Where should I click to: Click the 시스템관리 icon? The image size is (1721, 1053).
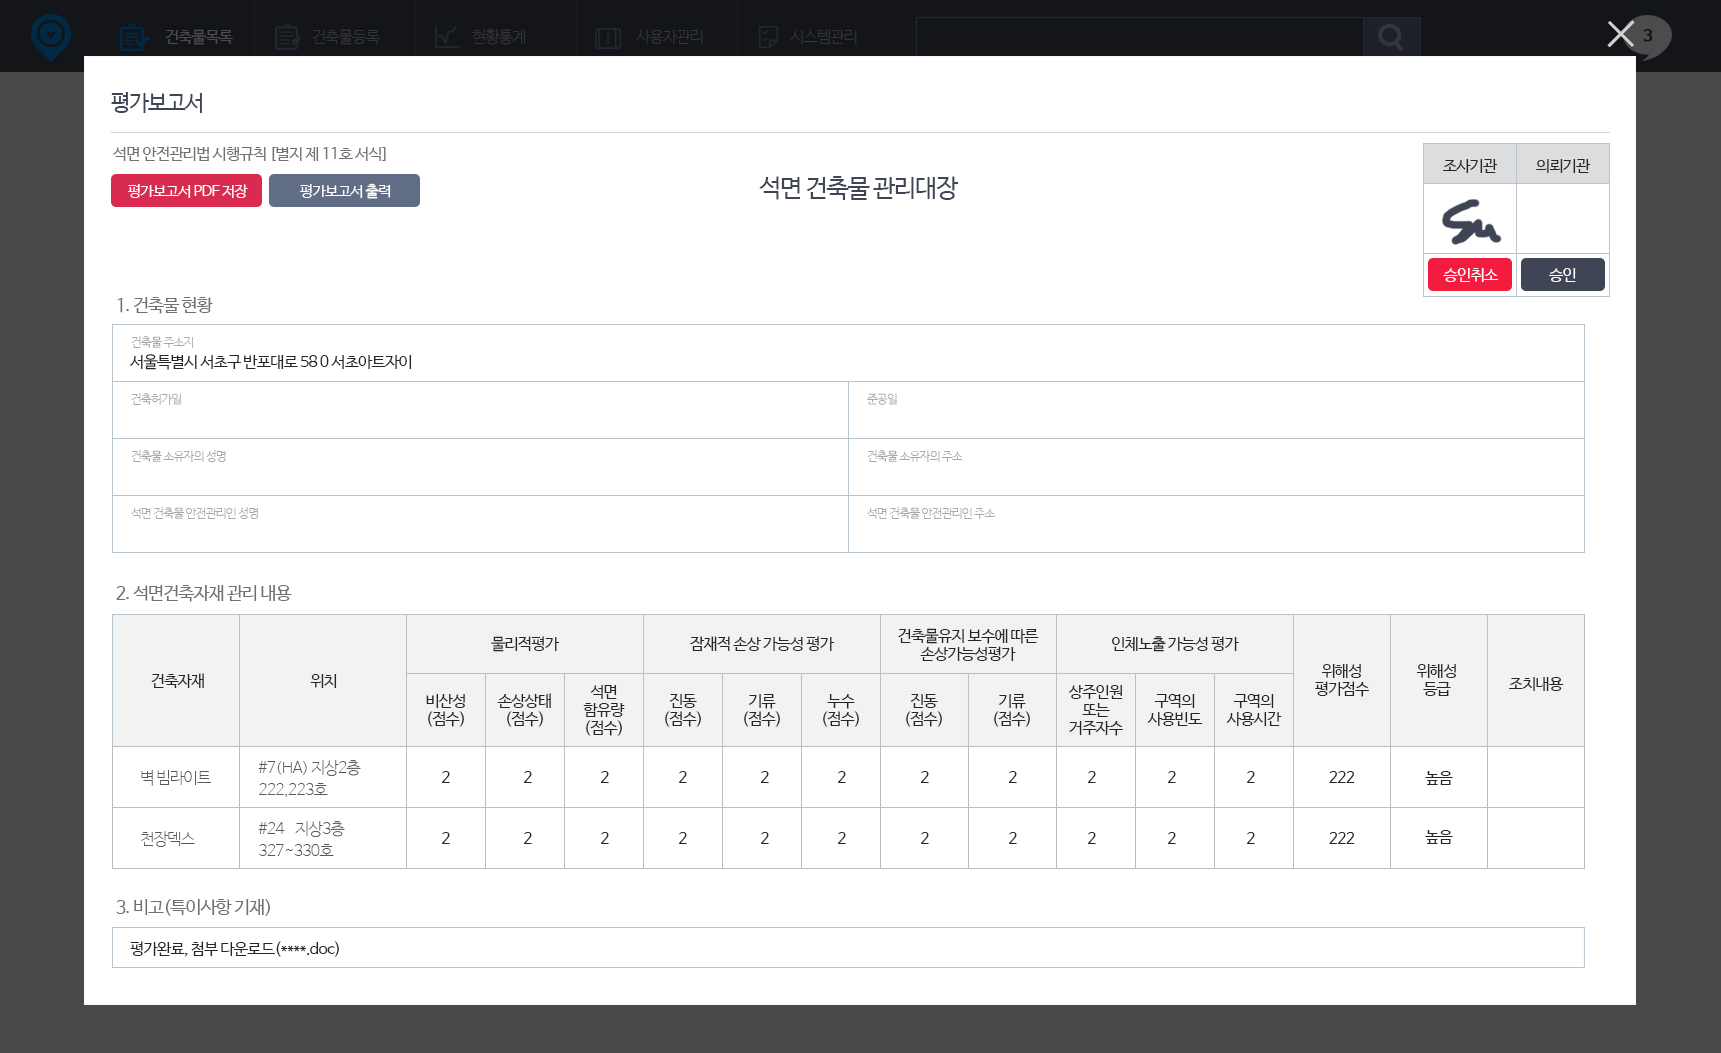[x=768, y=38]
